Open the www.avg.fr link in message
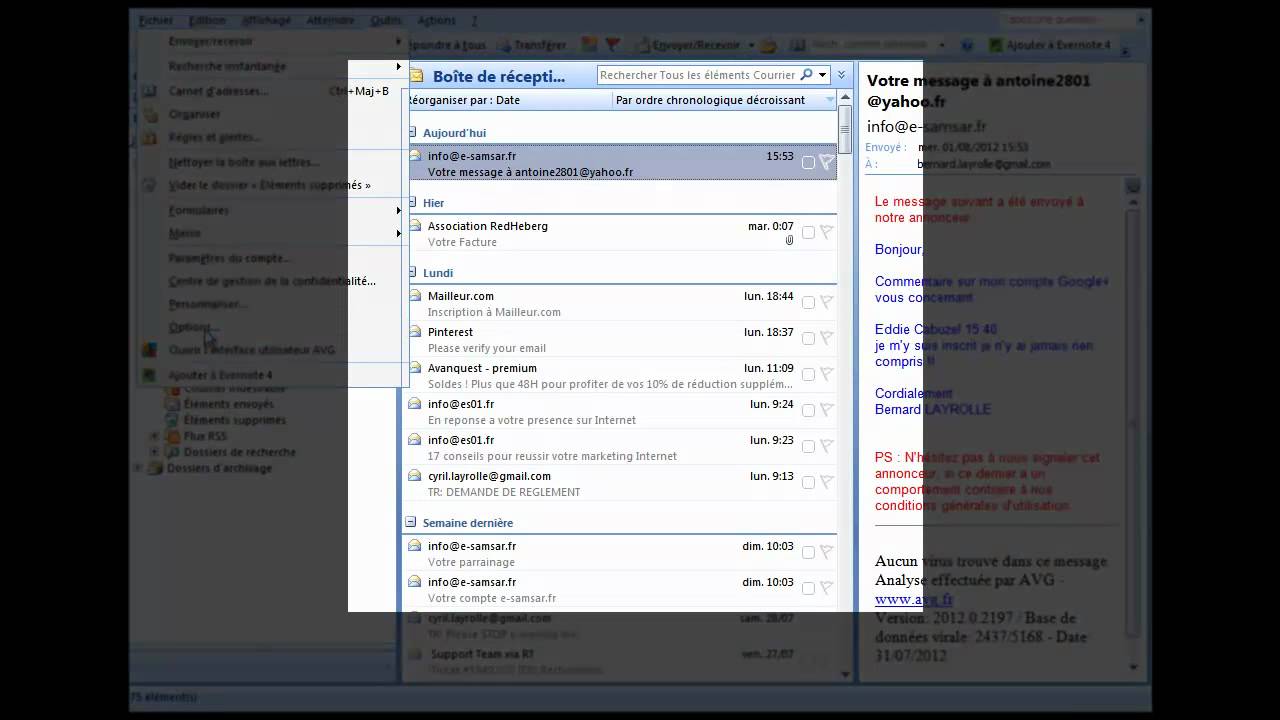The height and width of the screenshot is (720, 1280). (x=913, y=599)
